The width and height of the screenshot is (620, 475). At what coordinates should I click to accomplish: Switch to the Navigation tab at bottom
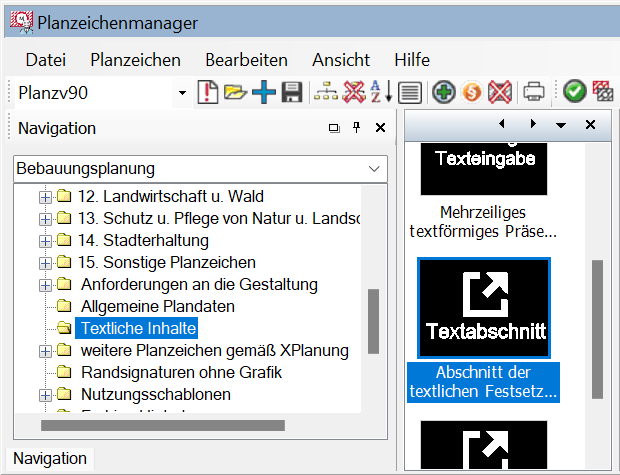tap(50, 458)
